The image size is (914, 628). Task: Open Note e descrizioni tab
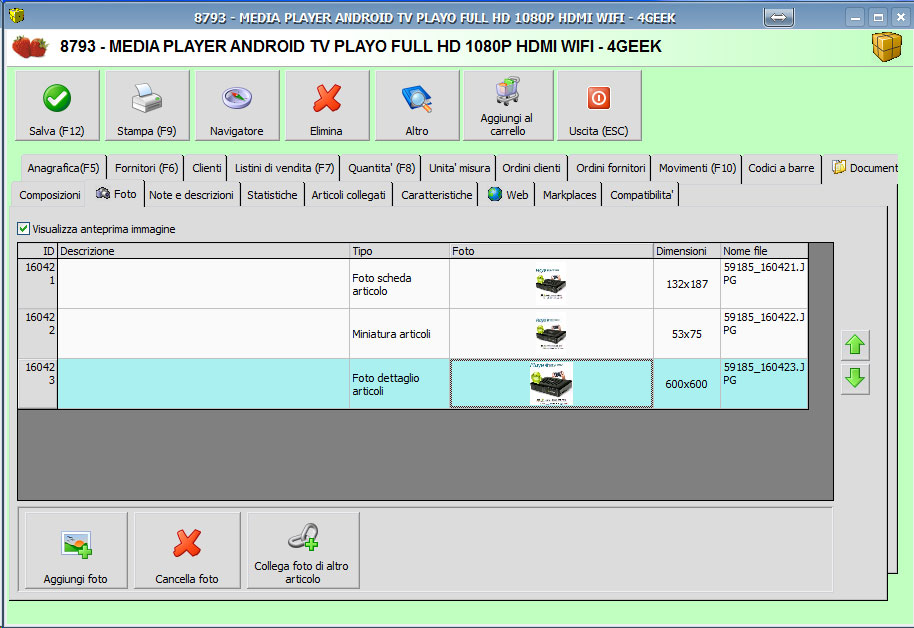(191, 195)
